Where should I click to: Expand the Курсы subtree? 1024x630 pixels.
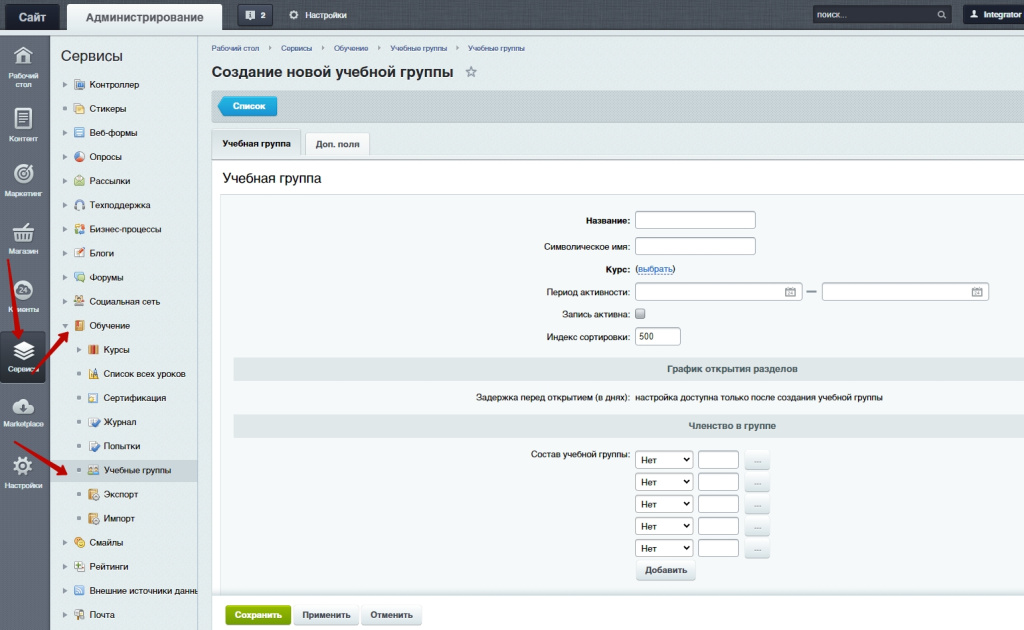pos(79,350)
